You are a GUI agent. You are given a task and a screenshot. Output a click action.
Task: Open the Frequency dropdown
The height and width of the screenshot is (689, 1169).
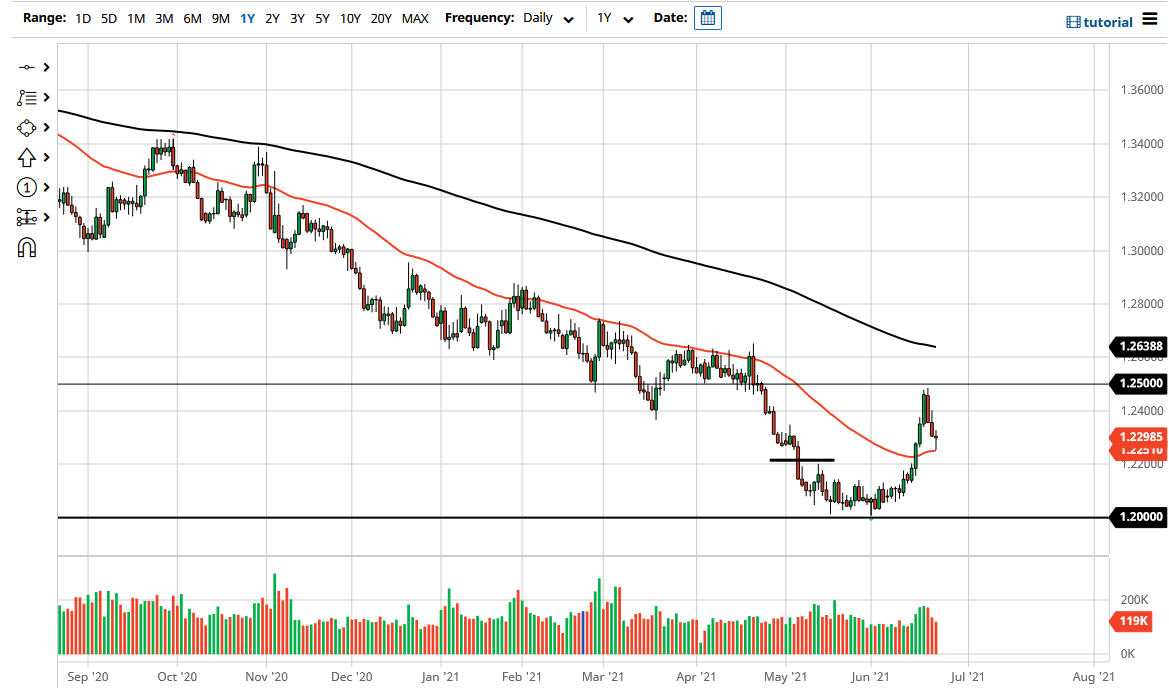pos(568,18)
